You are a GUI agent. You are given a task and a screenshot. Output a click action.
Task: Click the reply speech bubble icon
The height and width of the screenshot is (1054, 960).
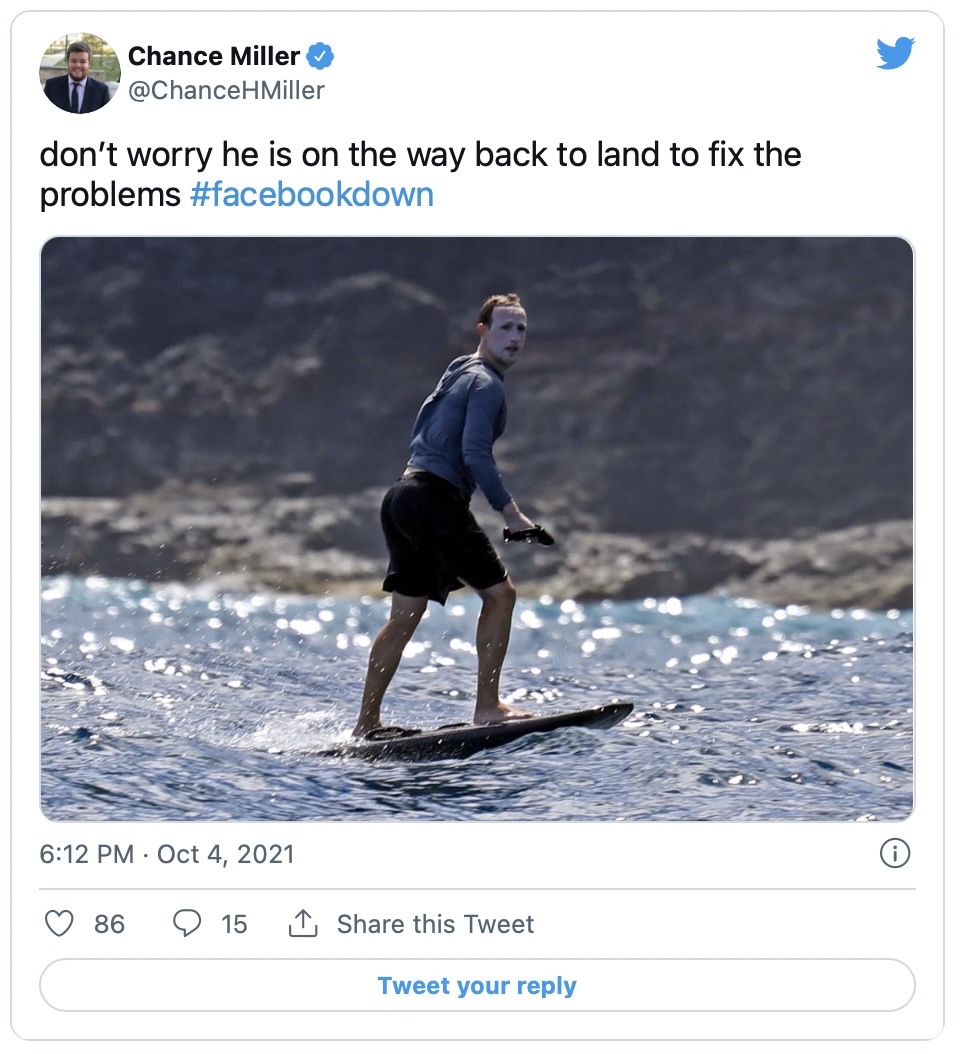pos(187,923)
